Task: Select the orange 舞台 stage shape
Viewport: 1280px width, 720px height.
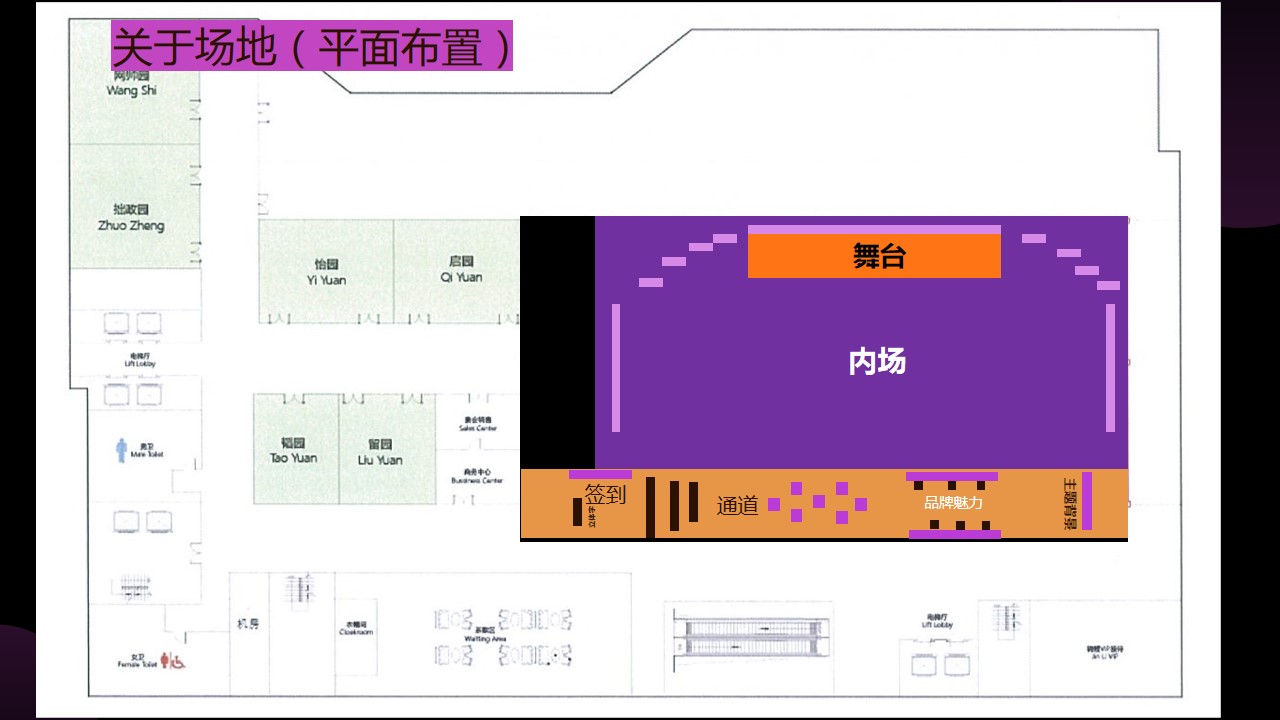Action: coord(874,256)
